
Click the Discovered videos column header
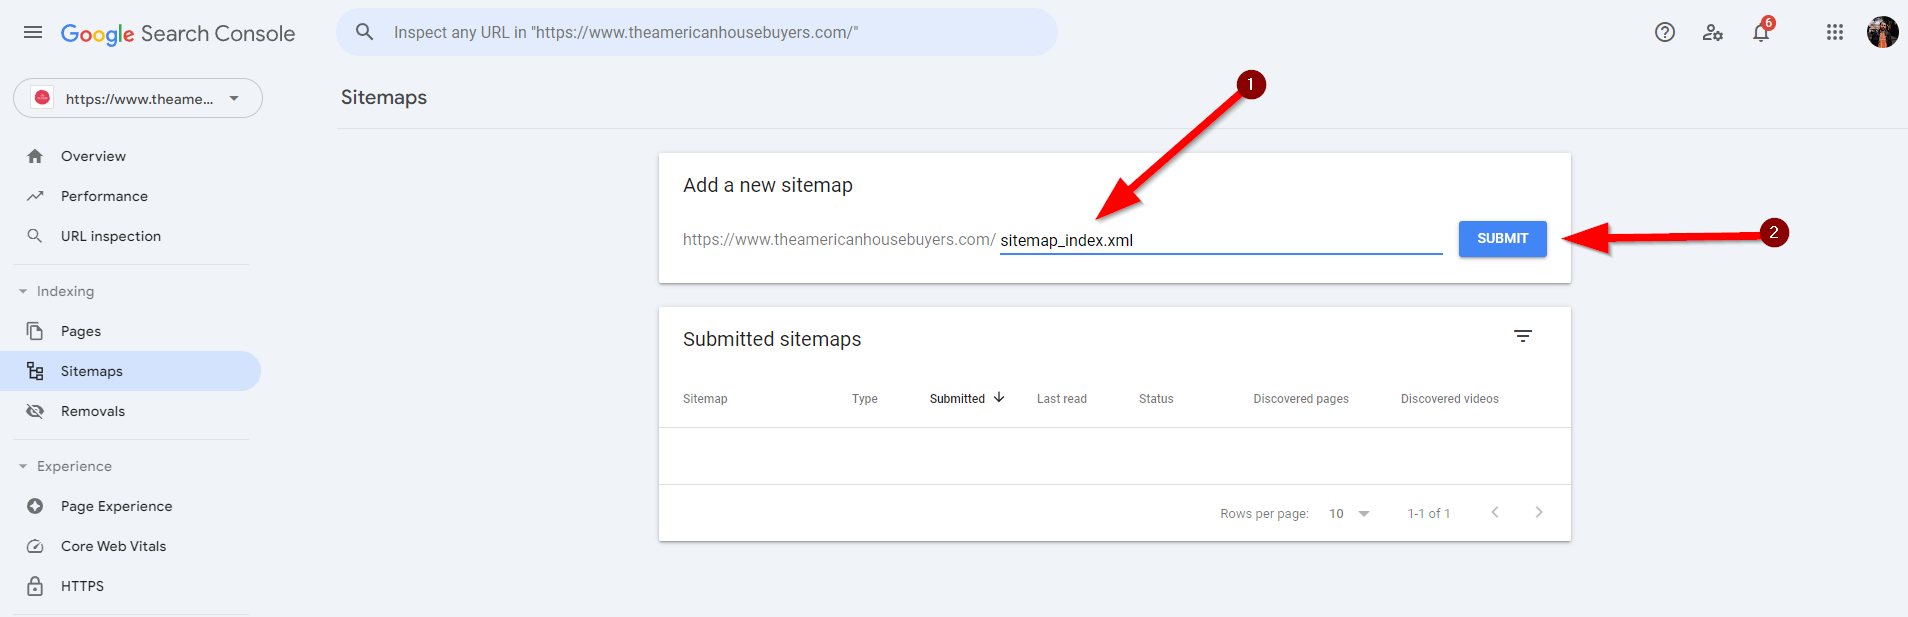pos(1450,399)
